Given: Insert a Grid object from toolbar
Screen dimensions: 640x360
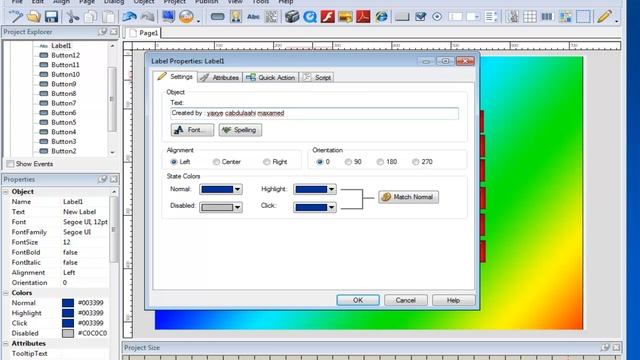Looking at the screenshot, I should click(x=529, y=17).
